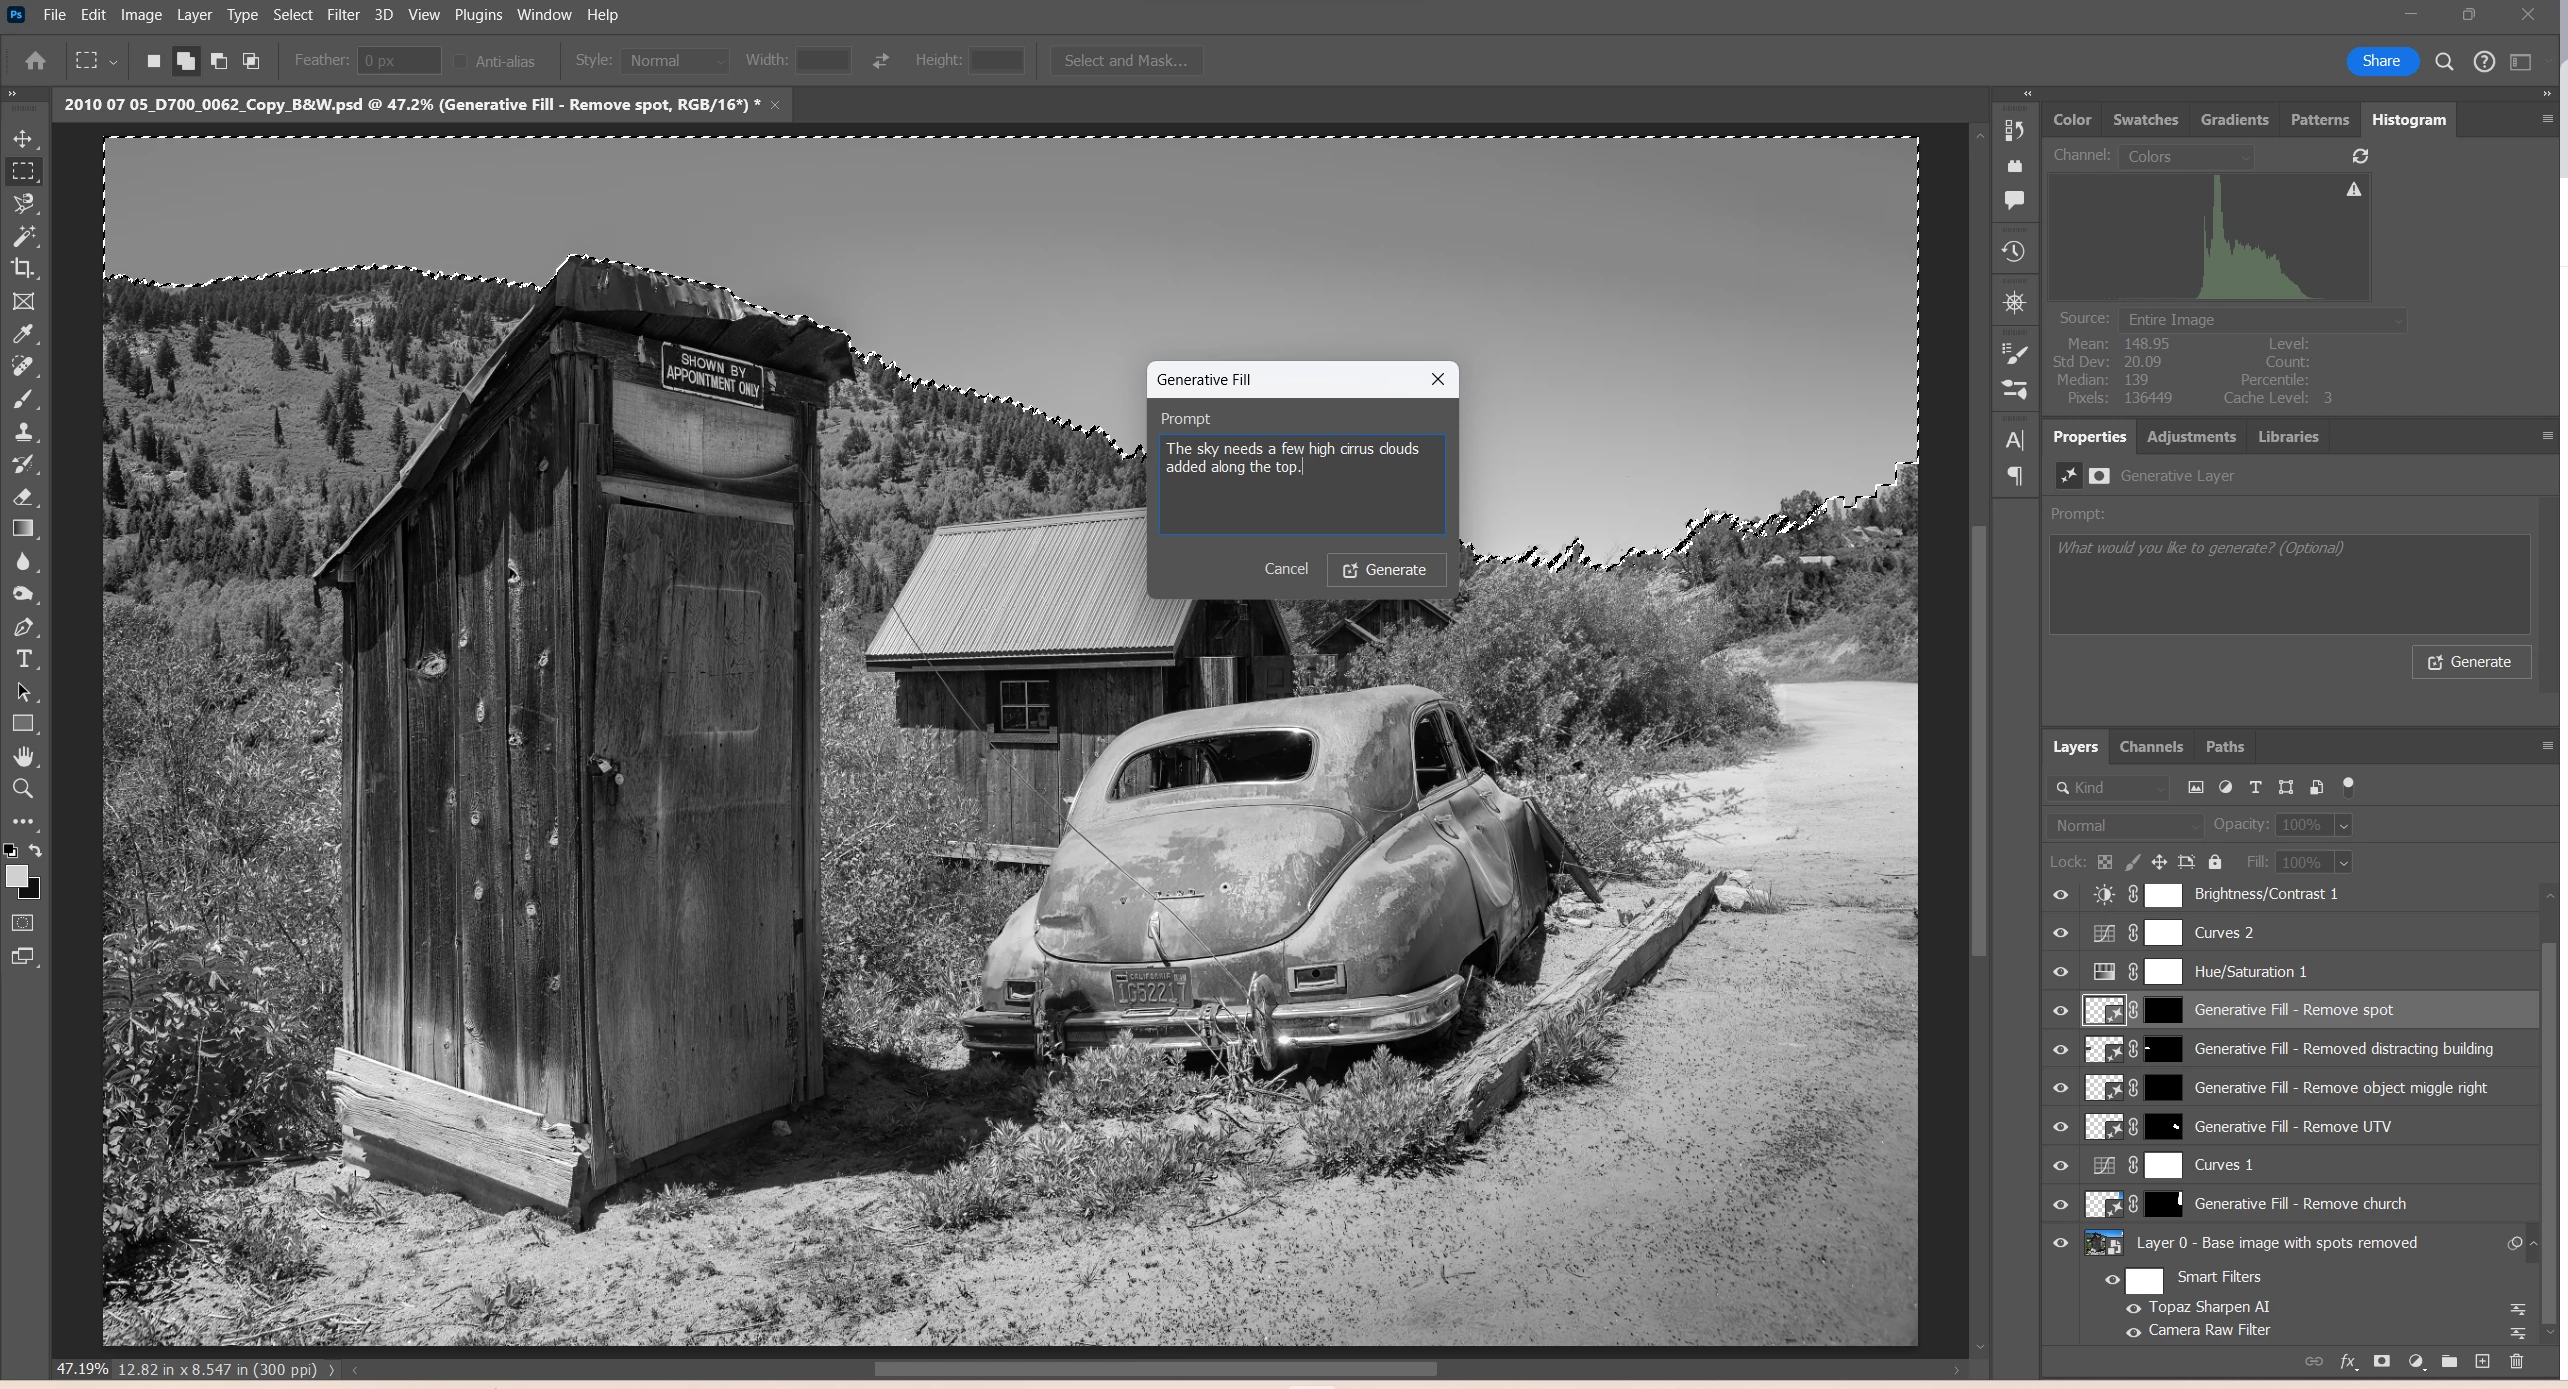
Task: Toggle visibility of Generative Fill - Remove UTV layer
Action: coord(2060,1127)
